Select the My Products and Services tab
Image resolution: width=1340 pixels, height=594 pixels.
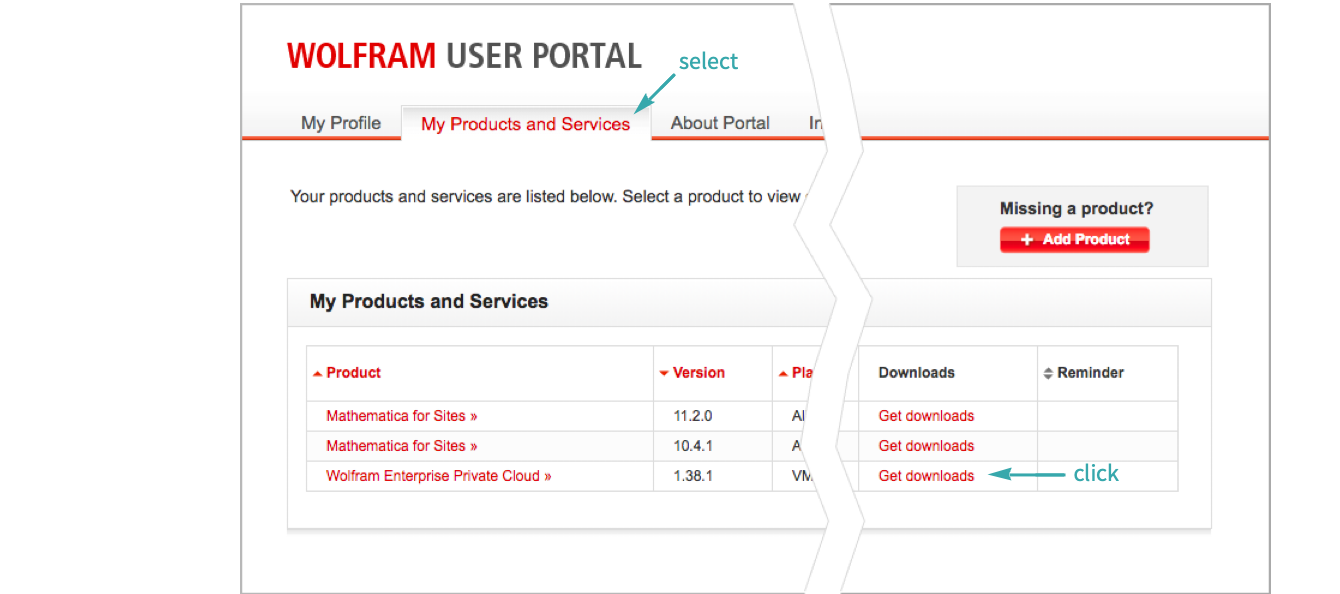pyautogui.click(x=525, y=124)
